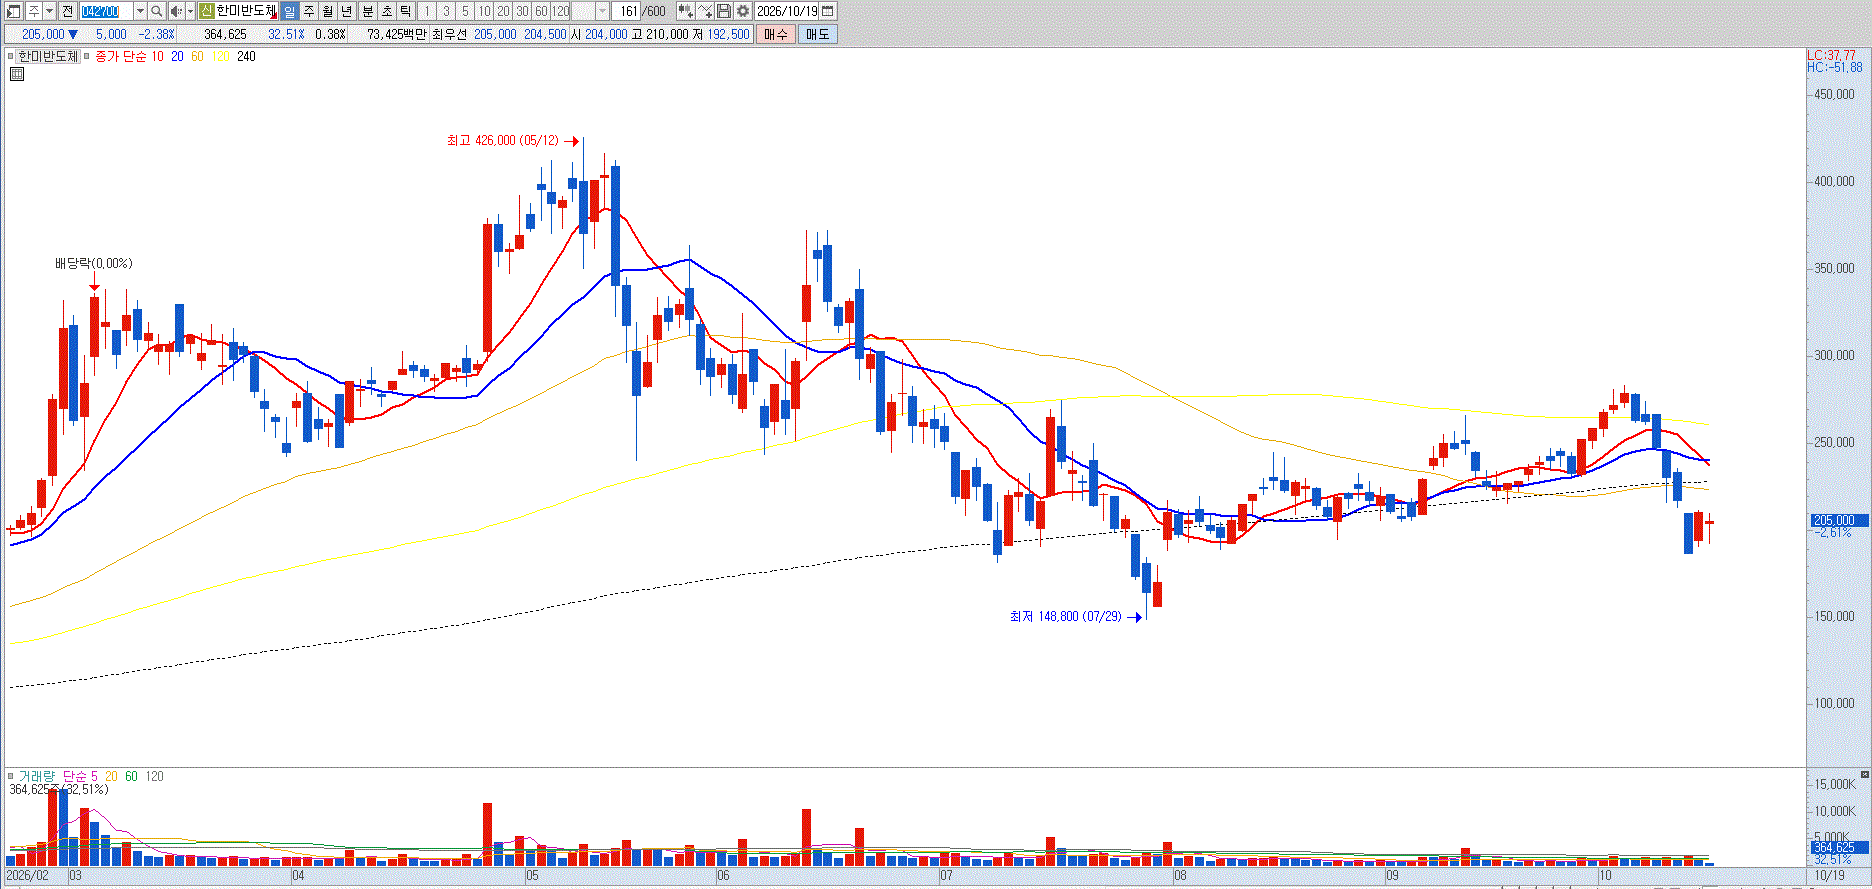Click the small square beside 거래량 legend
The image size is (1872, 889).
click(x=12, y=776)
